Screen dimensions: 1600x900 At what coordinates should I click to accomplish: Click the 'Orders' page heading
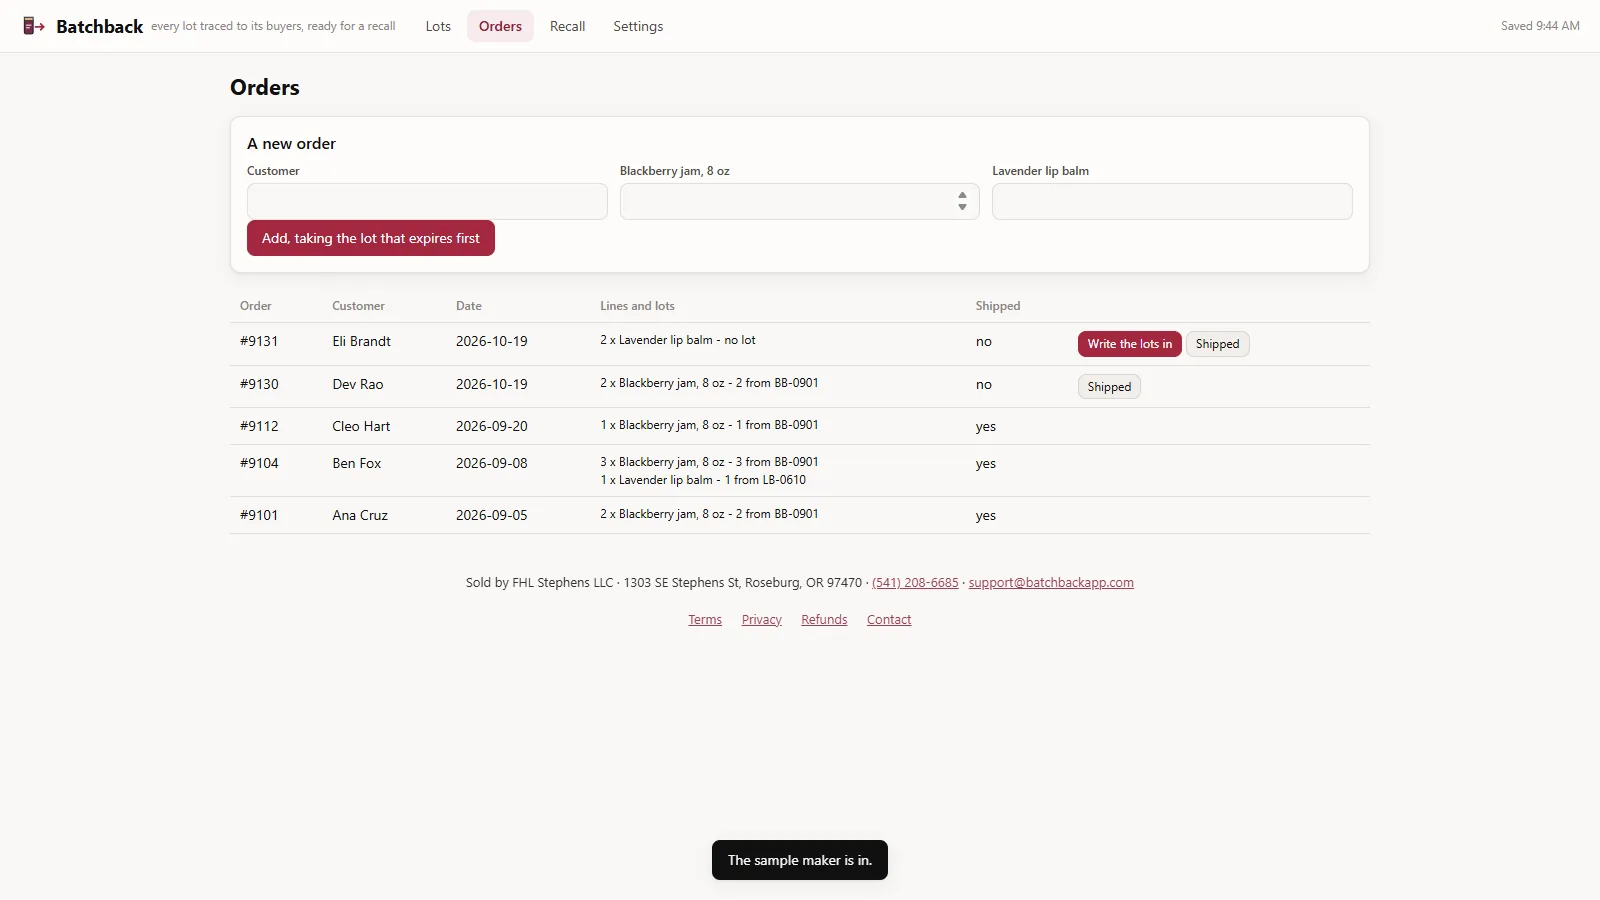pyautogui.click(x=265, y=87)
